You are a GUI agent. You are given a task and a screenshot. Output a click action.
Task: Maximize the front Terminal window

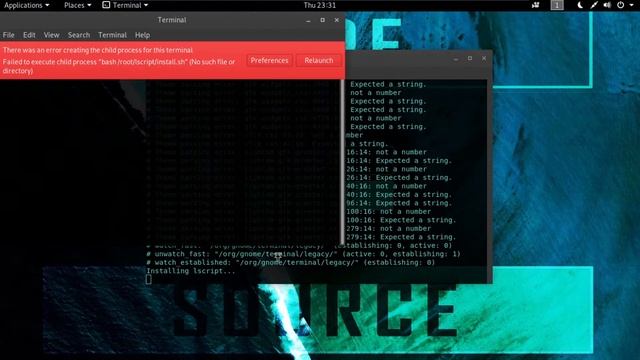(322, 20)
